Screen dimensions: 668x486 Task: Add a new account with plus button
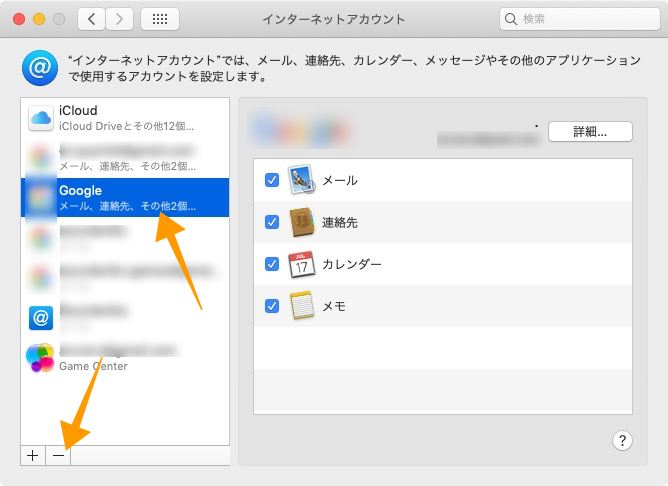click(32, 455)
